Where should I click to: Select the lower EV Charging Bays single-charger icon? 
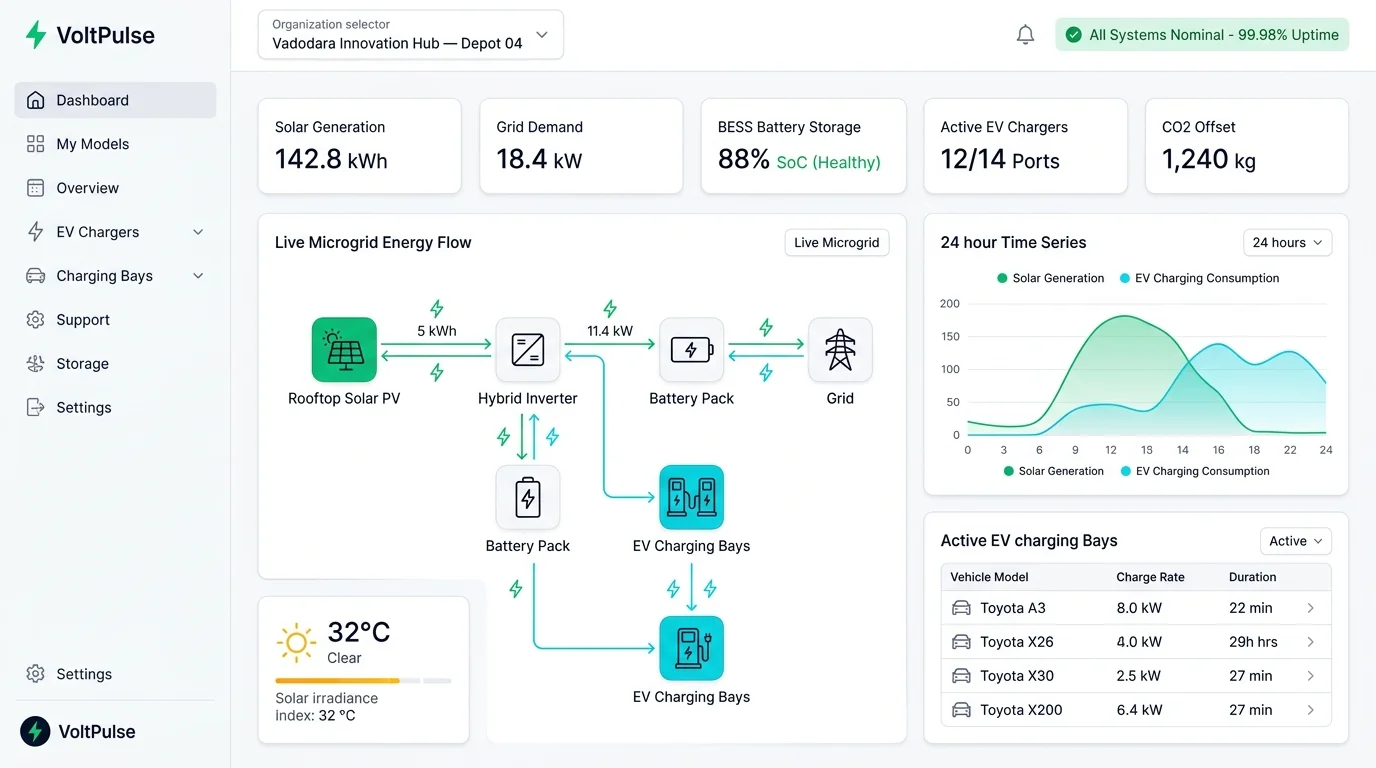point(692,648)
